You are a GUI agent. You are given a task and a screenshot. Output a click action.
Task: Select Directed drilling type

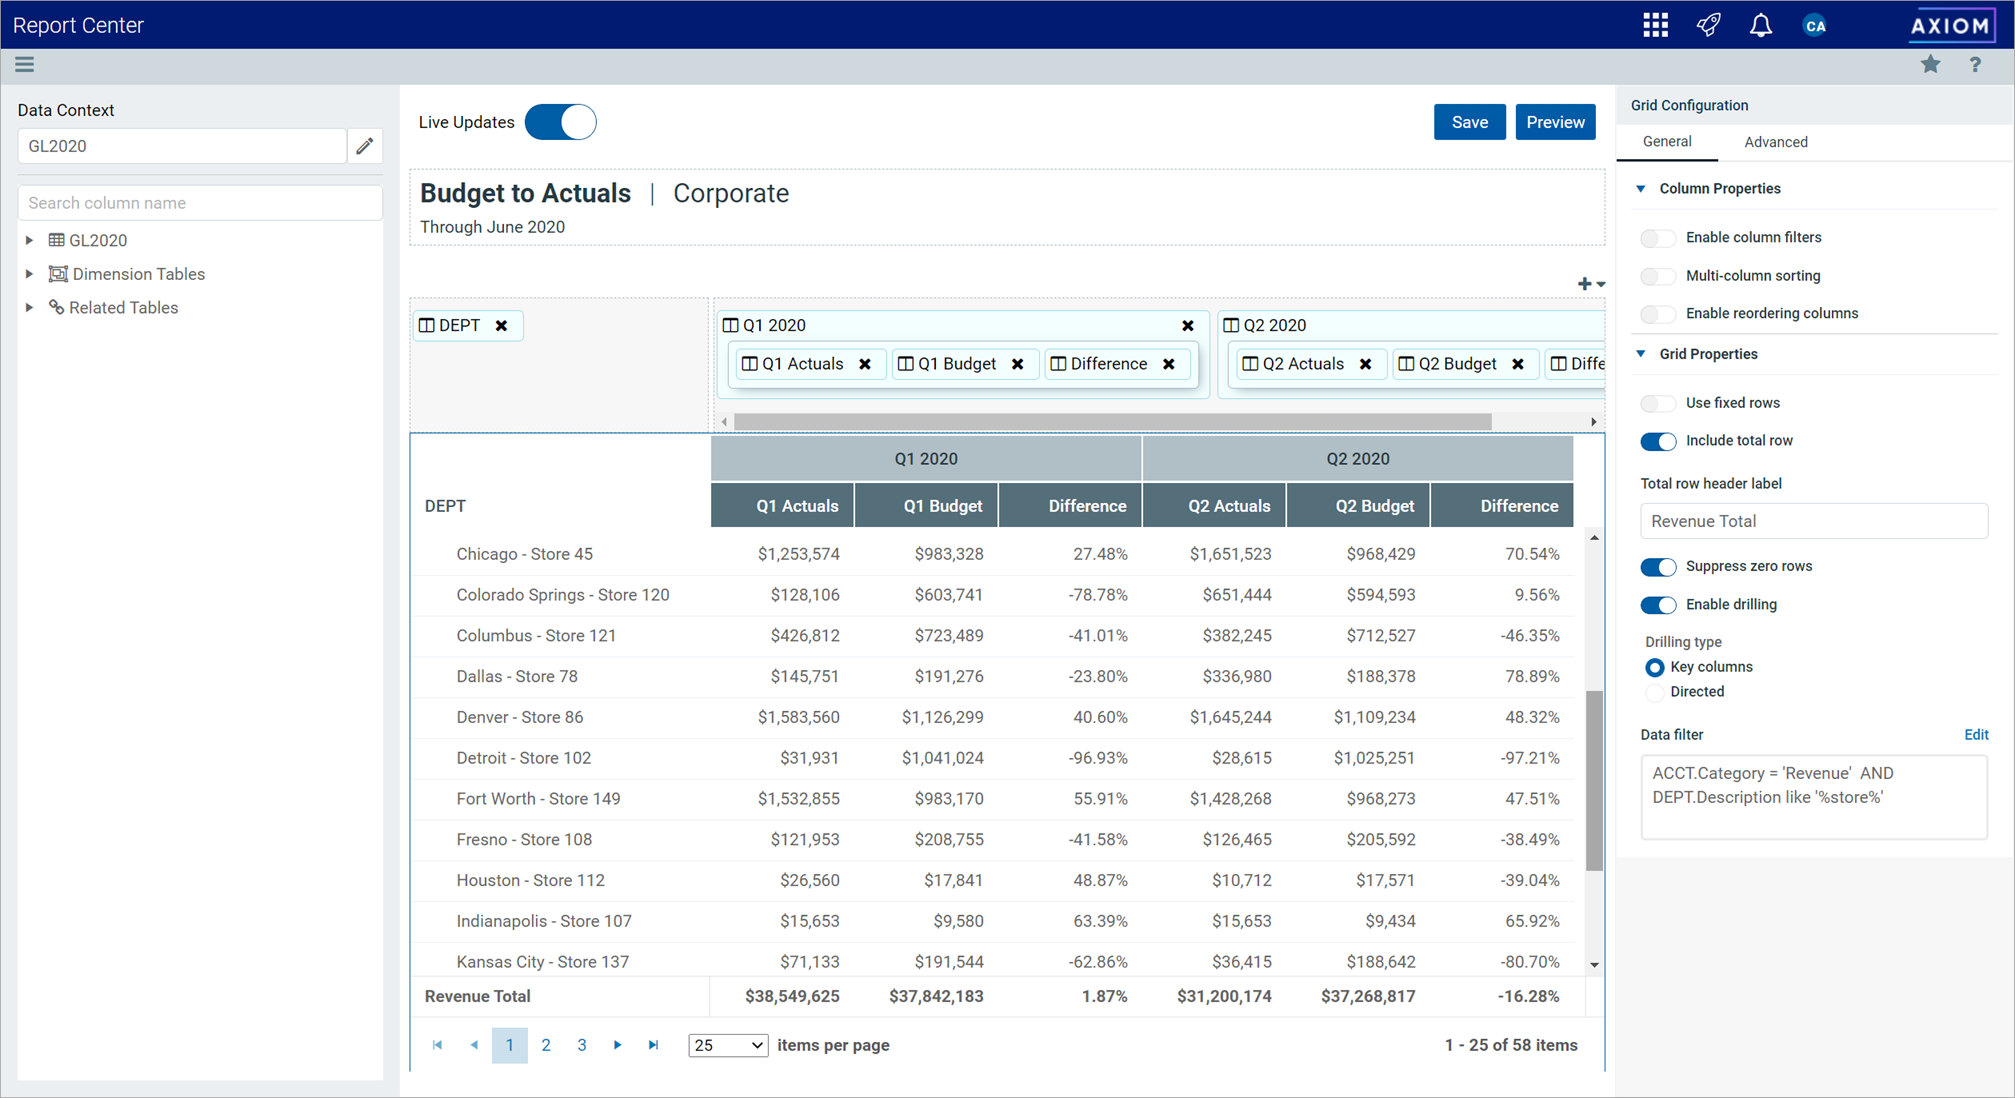pos(1655,692)
